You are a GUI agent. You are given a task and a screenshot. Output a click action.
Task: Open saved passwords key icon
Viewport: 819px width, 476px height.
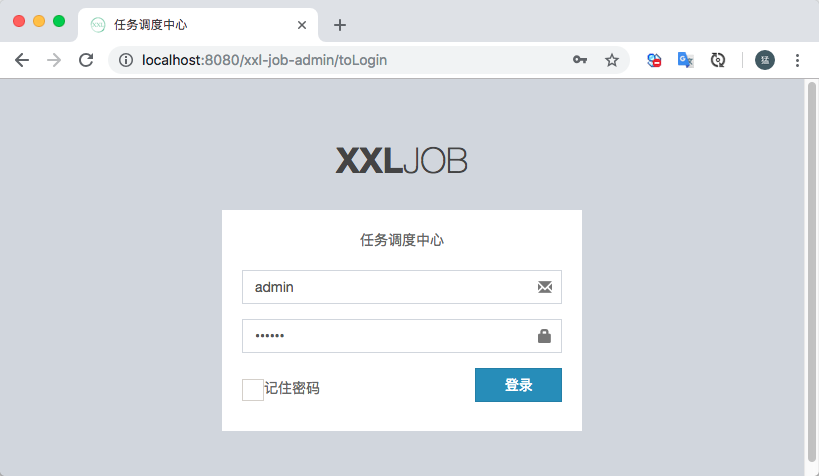tap(580, 60)
